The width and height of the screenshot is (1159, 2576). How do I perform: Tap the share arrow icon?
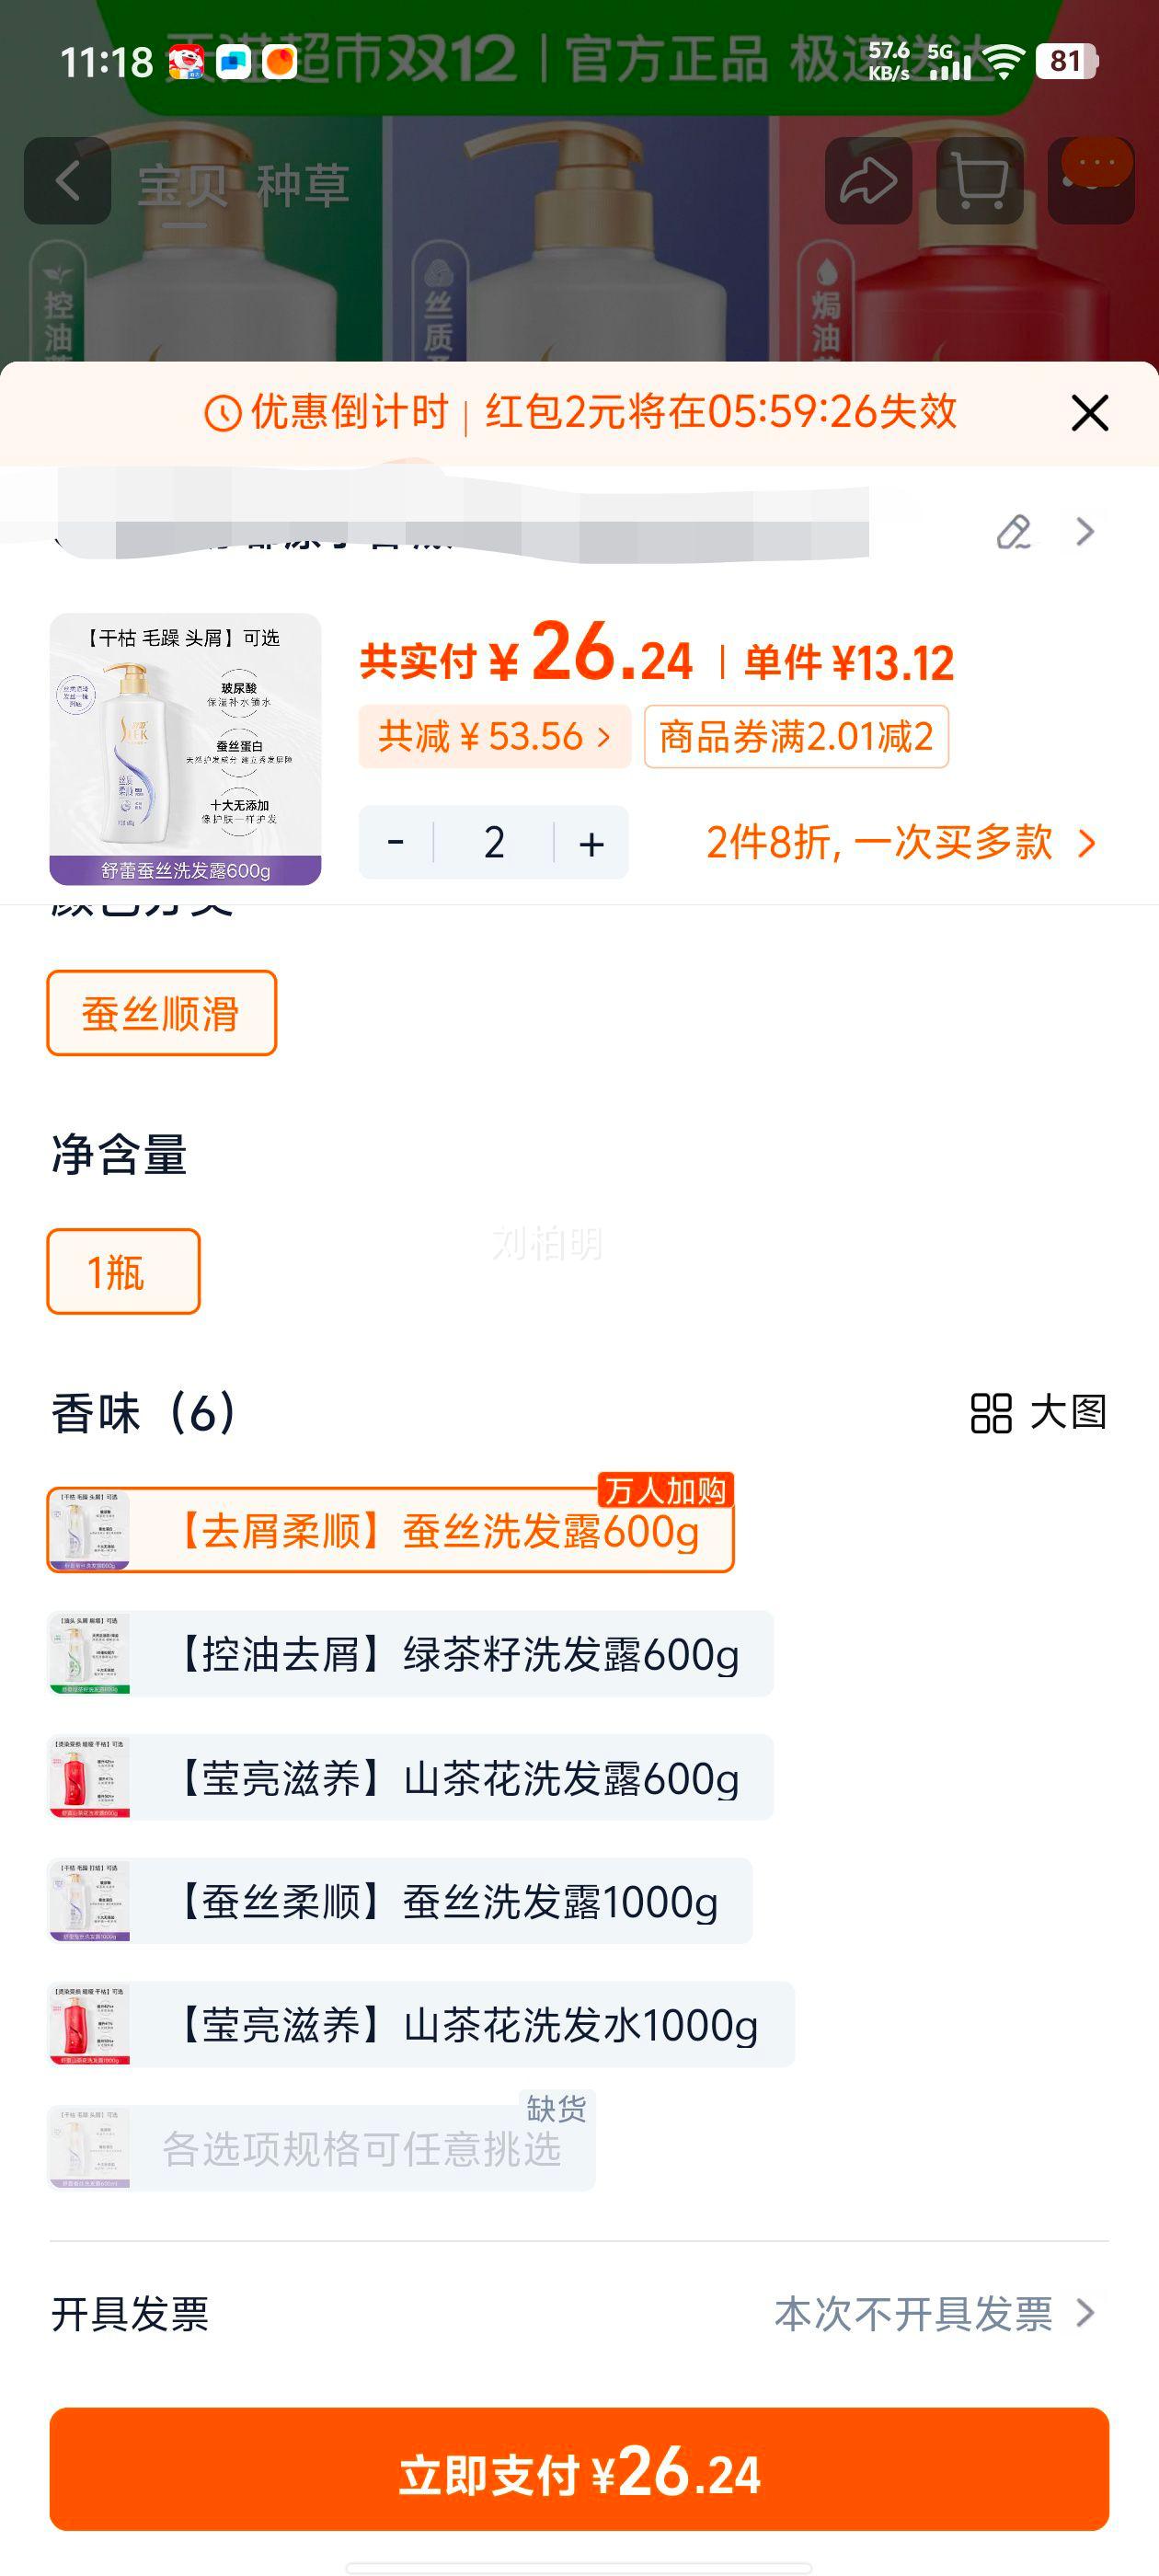(867, 181)
